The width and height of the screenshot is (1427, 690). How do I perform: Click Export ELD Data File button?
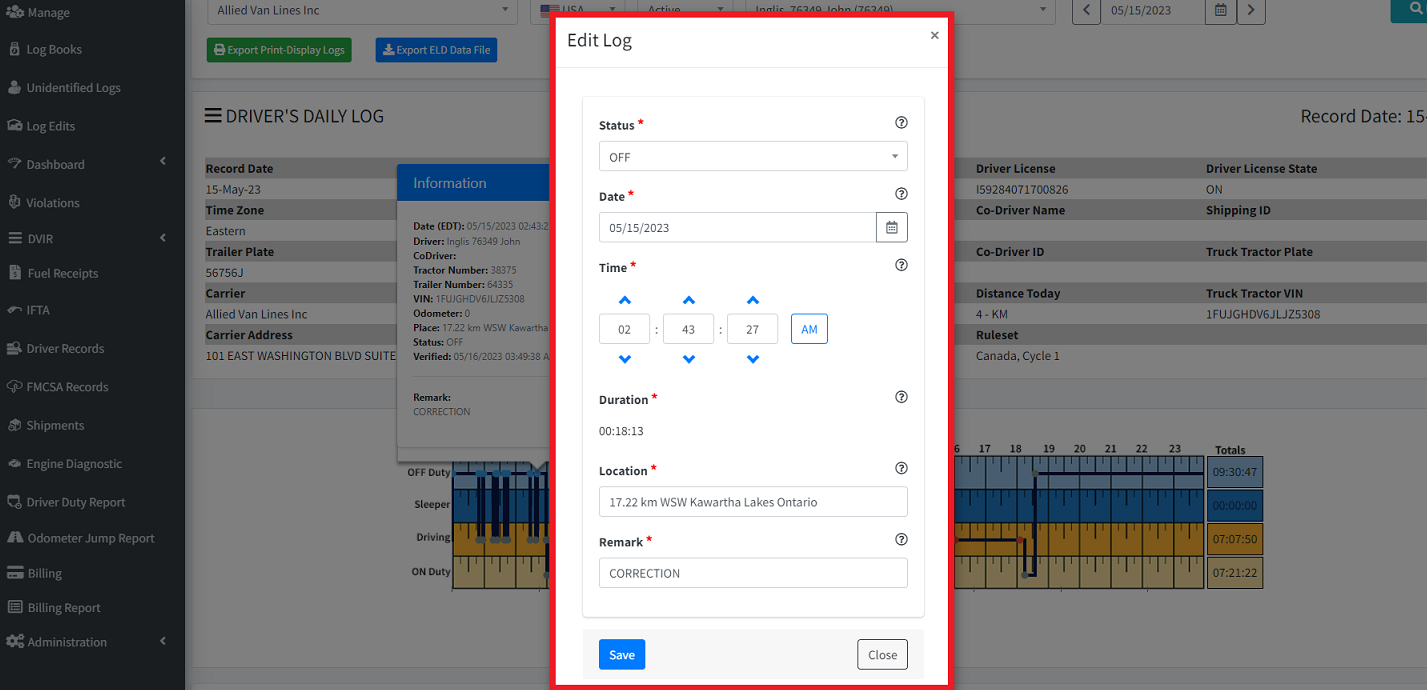click(x=436, y=50)
